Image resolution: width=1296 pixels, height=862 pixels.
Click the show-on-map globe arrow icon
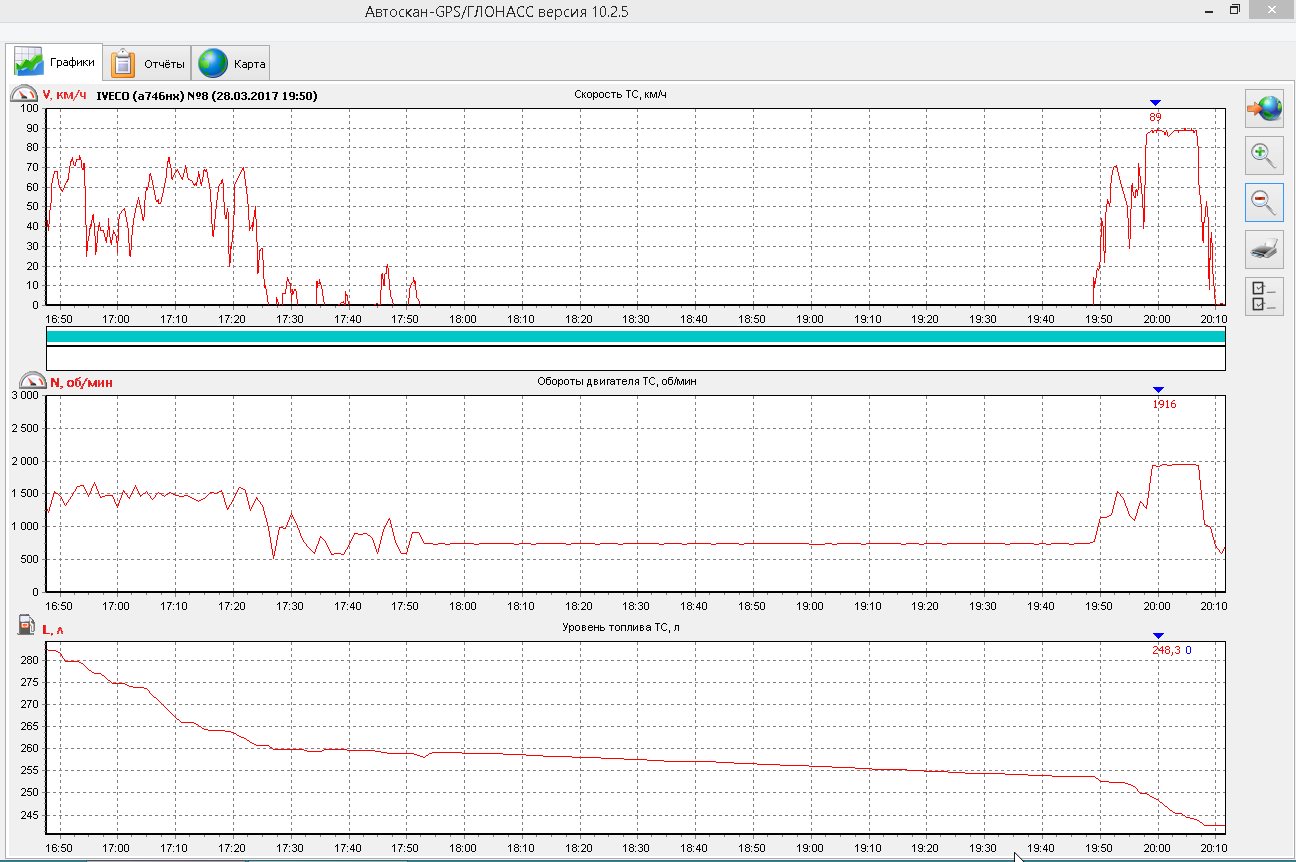click(x=1264, y=108)
